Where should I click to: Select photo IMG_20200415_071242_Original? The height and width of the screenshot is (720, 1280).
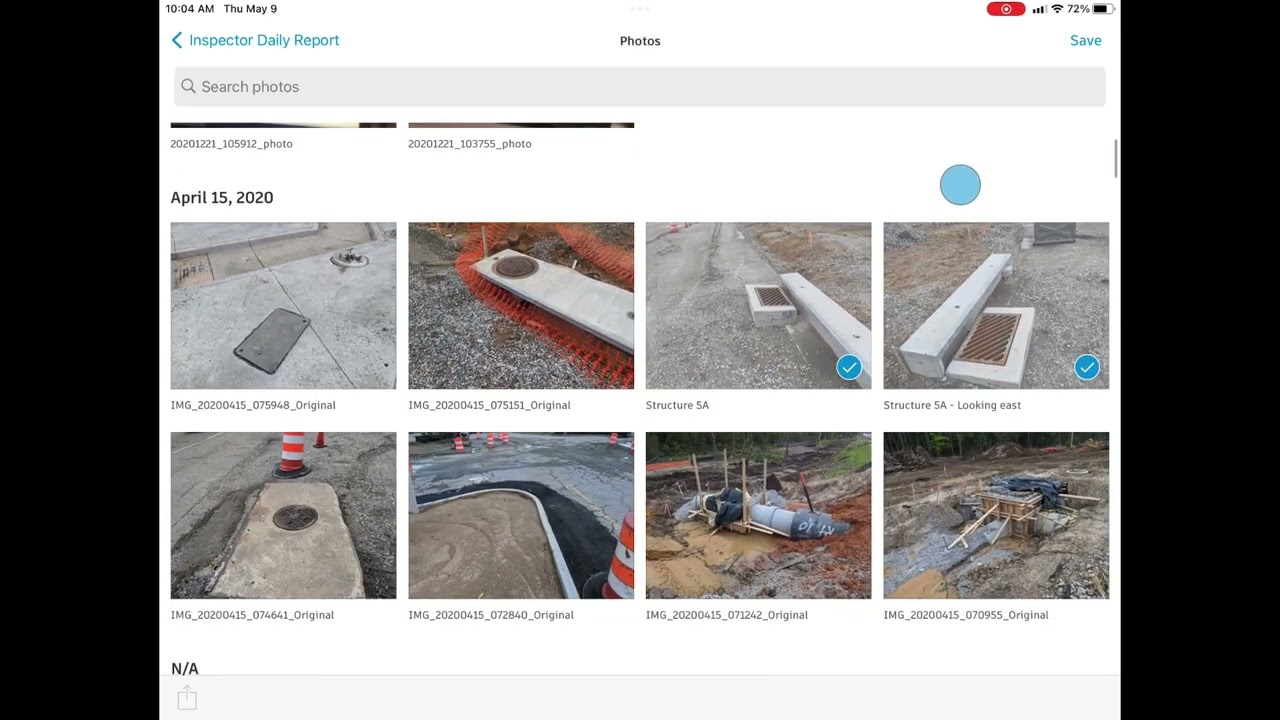point(758,515)
